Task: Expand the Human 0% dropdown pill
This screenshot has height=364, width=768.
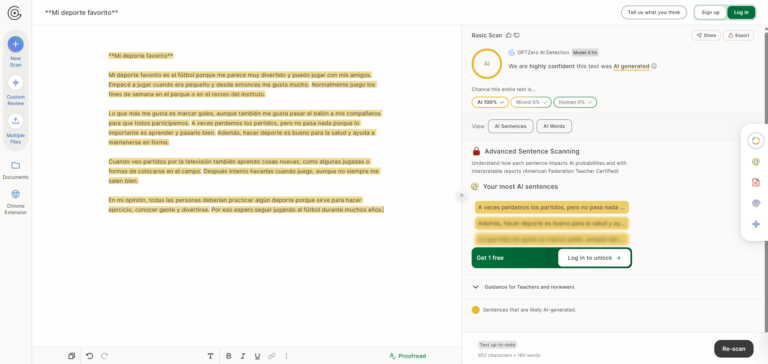Action: tap(575, 102)
